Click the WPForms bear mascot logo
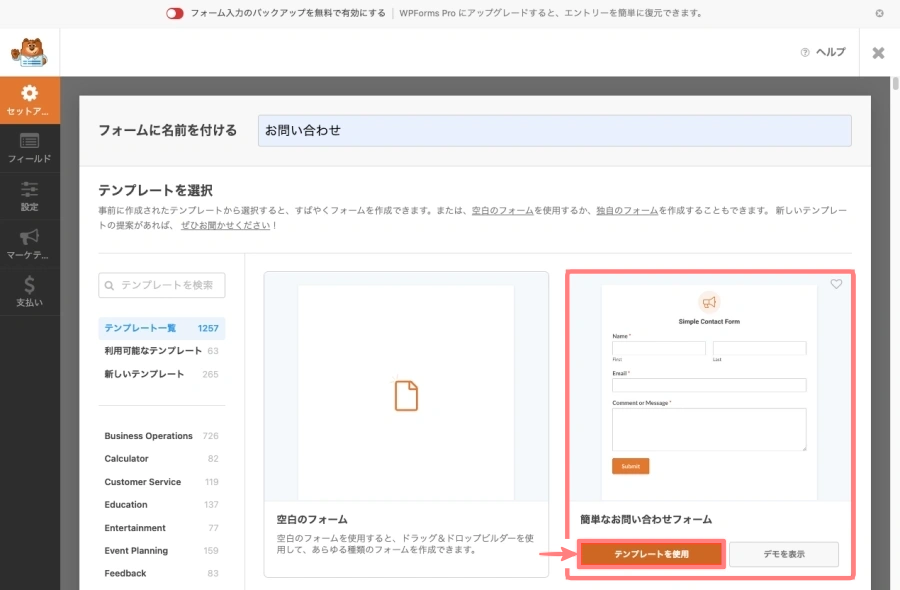Screen dimensions: 900x590 click(x=29, y=52)
